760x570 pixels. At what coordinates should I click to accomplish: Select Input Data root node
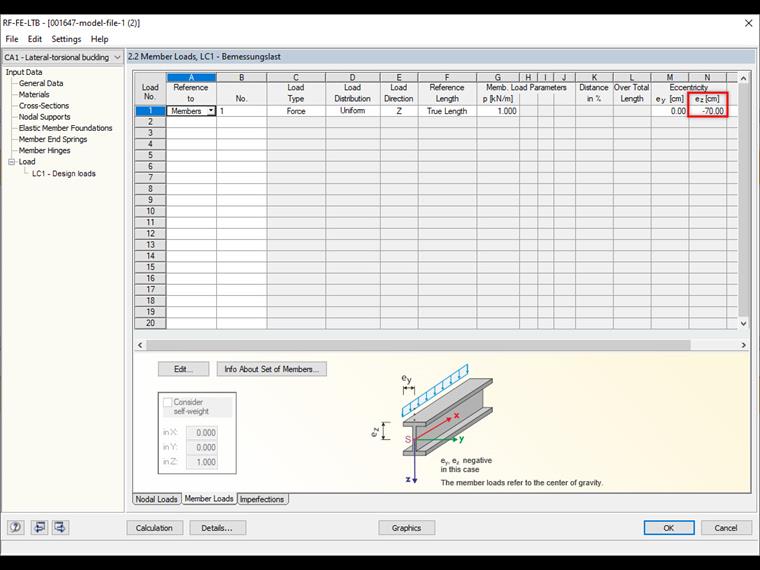click(x=24, y=72)
